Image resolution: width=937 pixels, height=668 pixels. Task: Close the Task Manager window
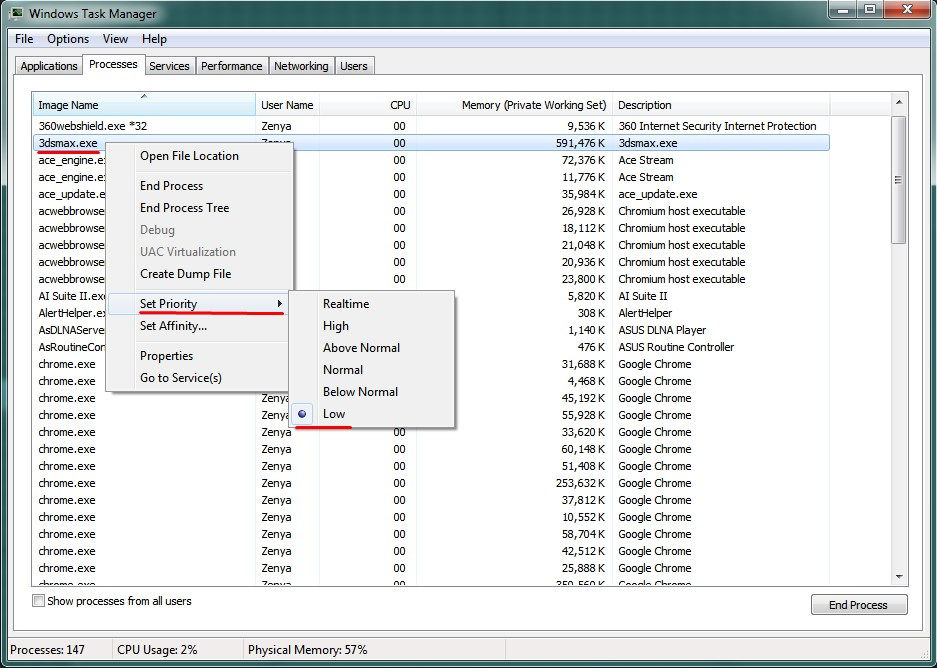coord(907,9)
